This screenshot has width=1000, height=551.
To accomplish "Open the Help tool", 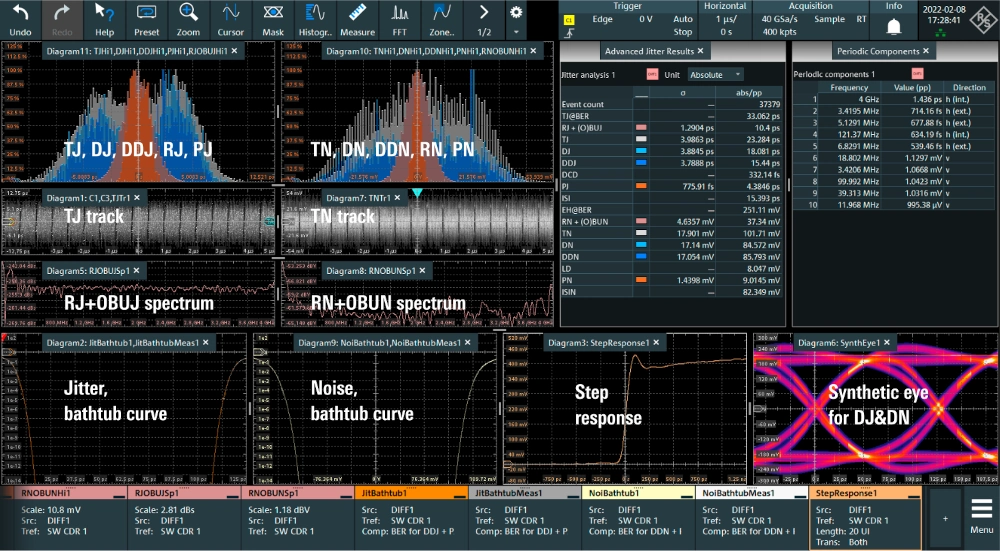I will point(105,20).
